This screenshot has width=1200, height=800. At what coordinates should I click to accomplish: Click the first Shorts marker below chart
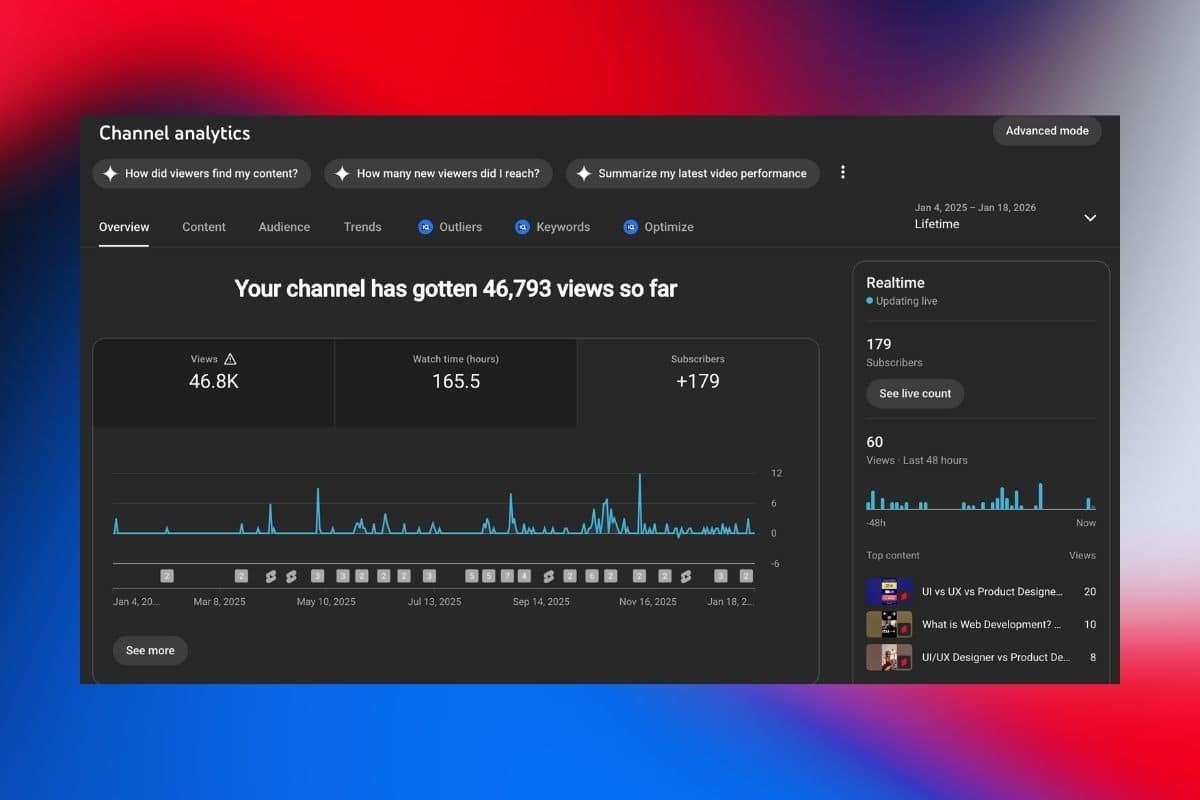tap(270, 576)
